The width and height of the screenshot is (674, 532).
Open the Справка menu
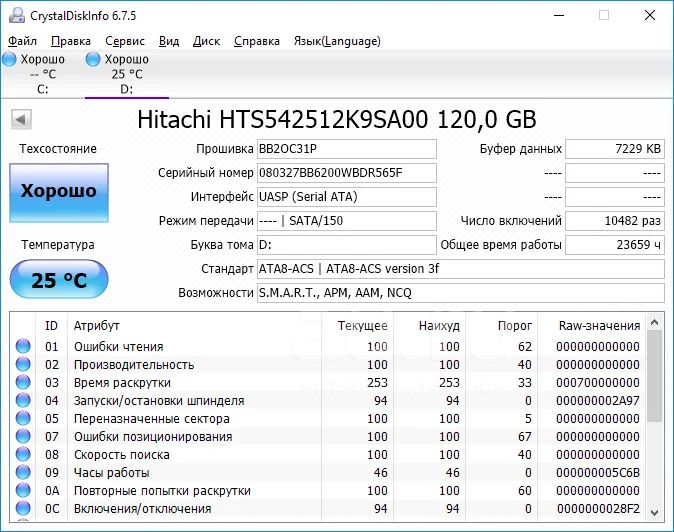257,41
